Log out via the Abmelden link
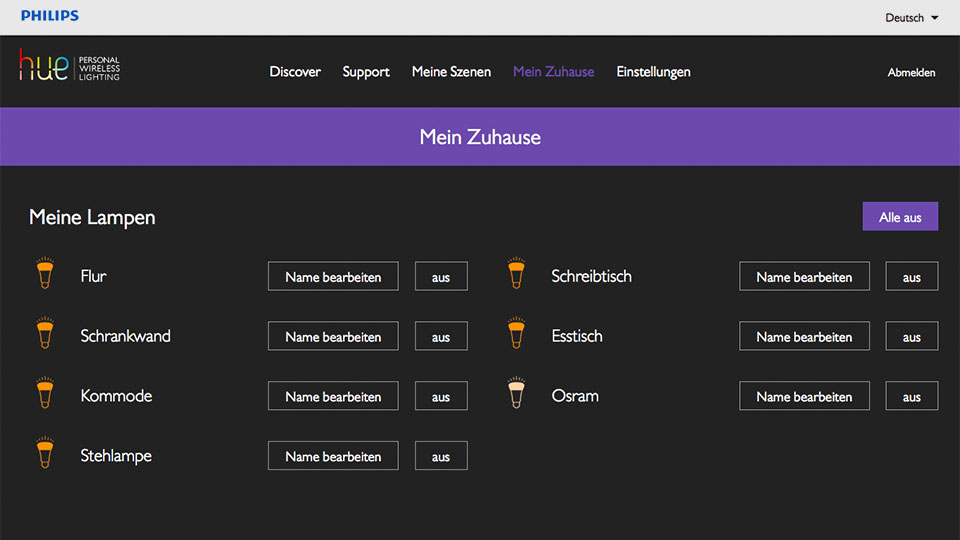Viewport: 960px width, 540px height. 911,73
